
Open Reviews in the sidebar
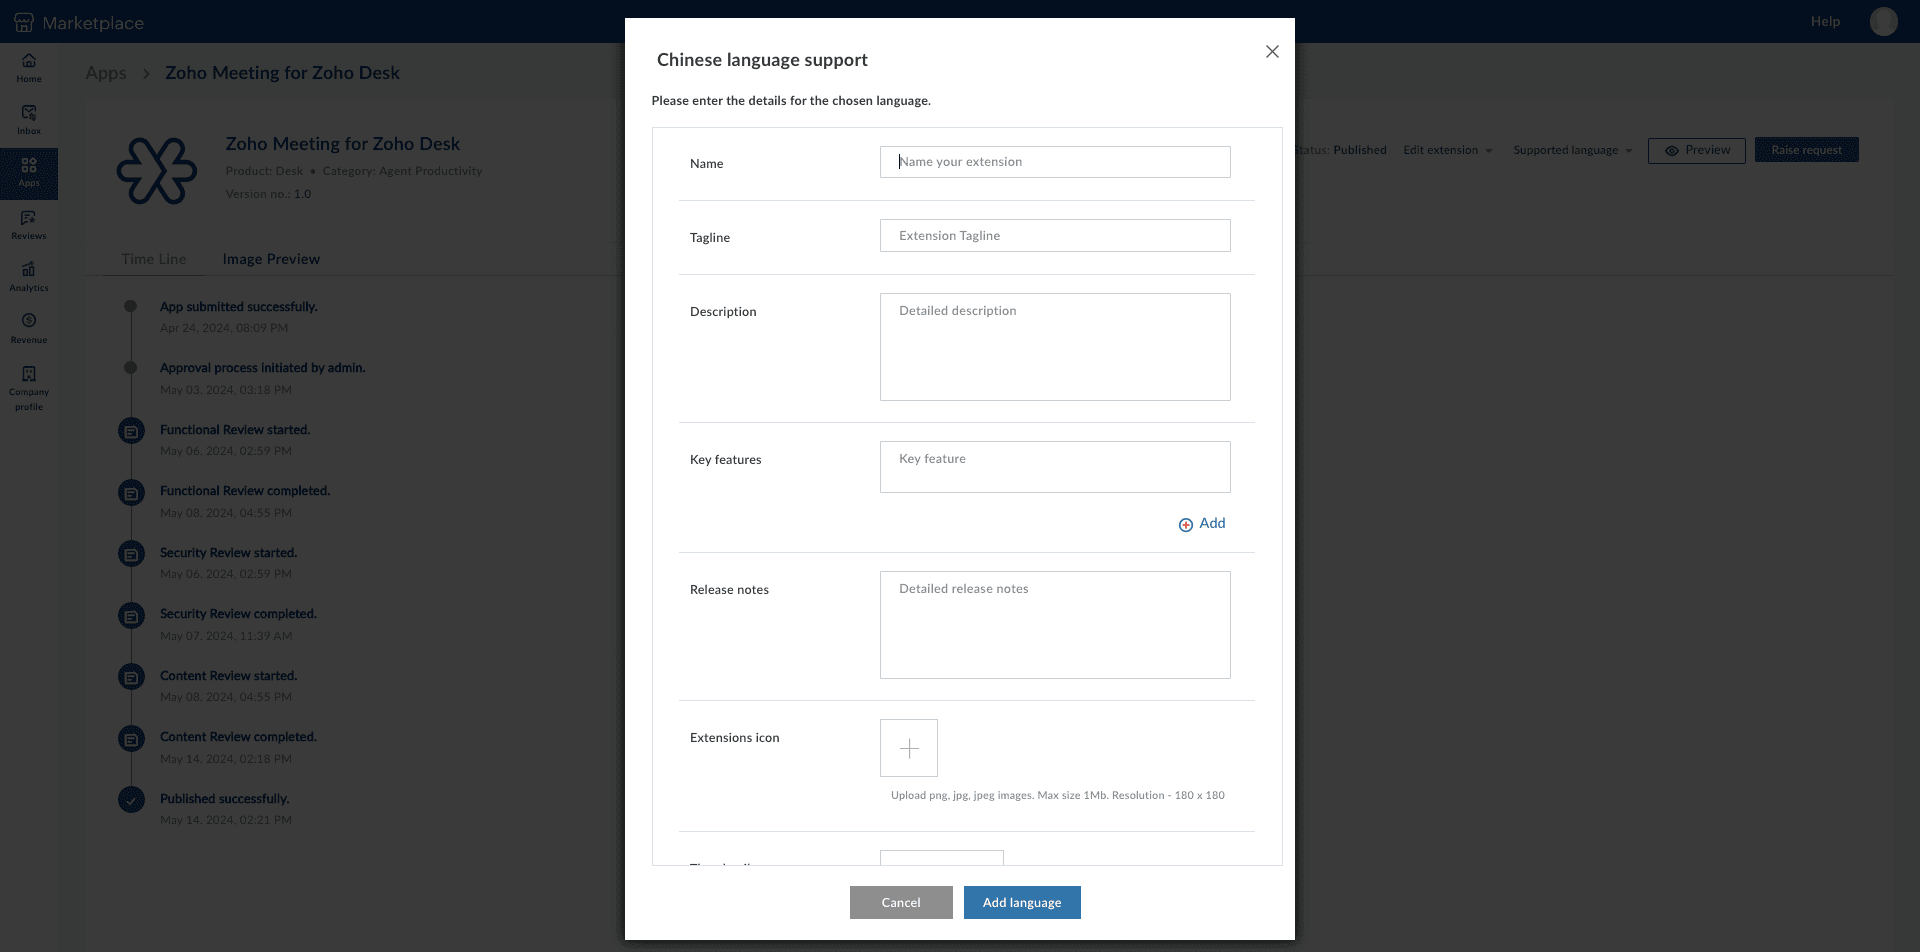29,225
